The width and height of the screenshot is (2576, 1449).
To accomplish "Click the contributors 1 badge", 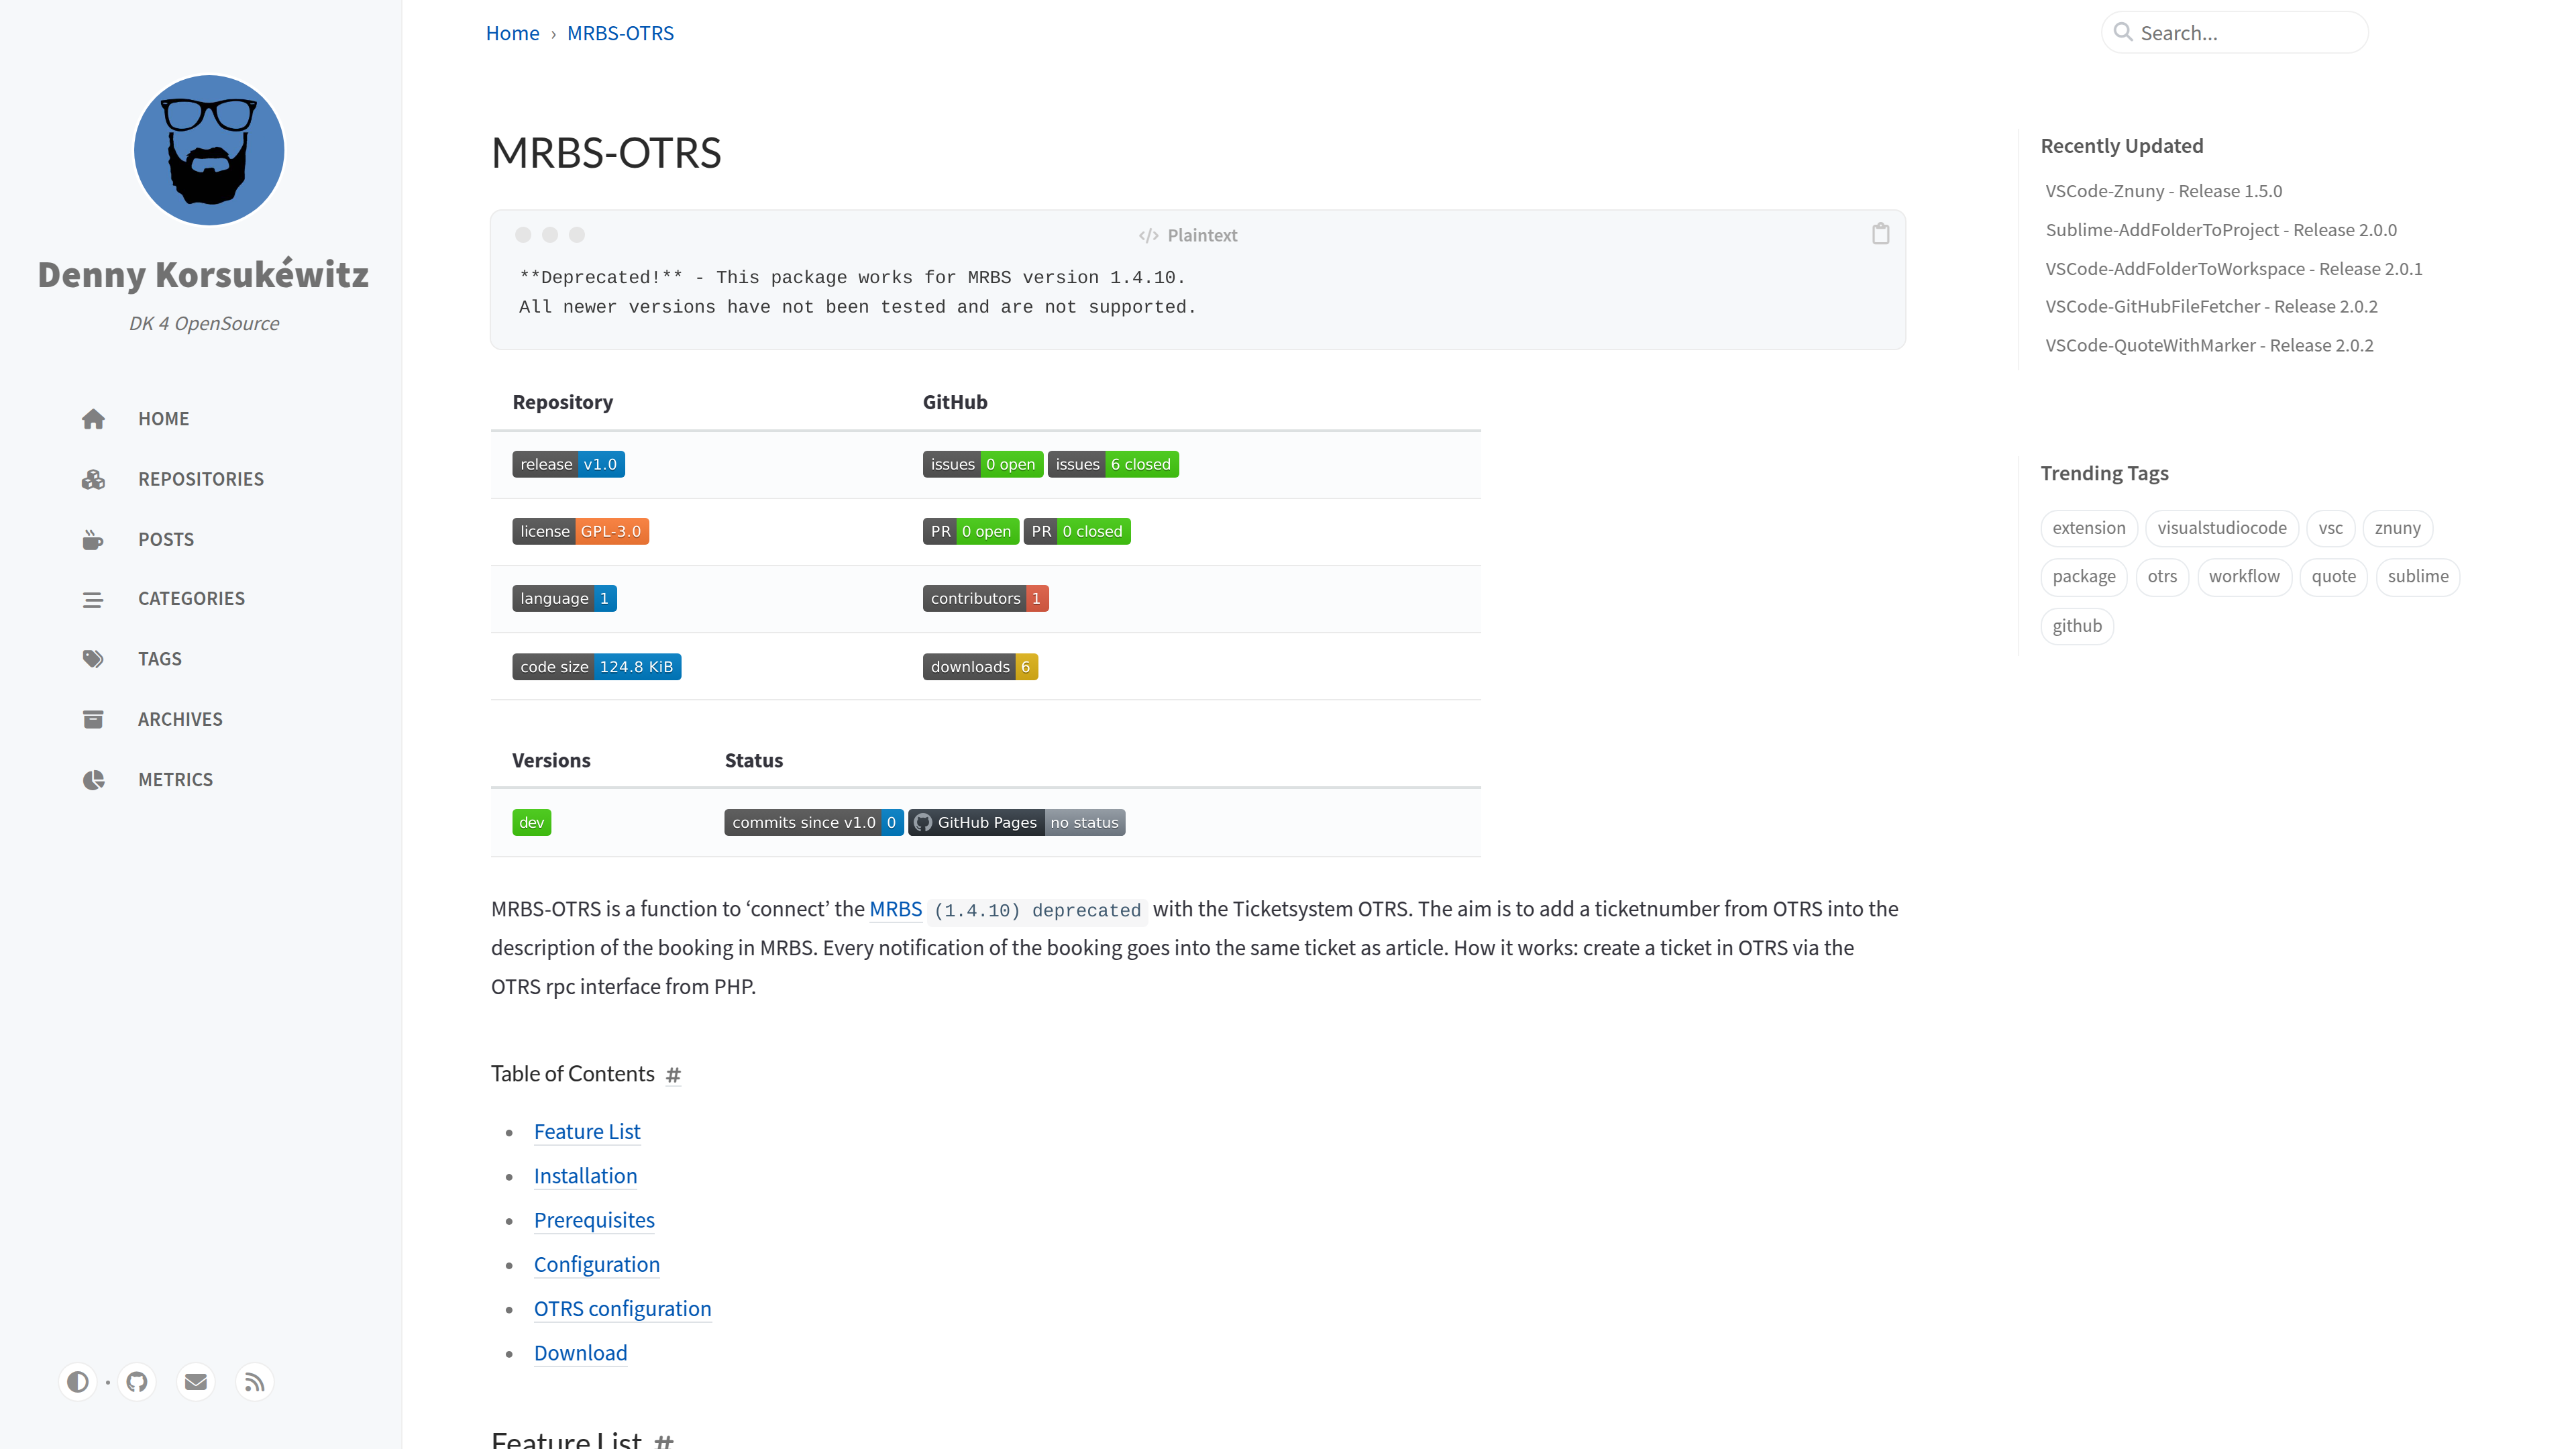I will coord(985,598).
